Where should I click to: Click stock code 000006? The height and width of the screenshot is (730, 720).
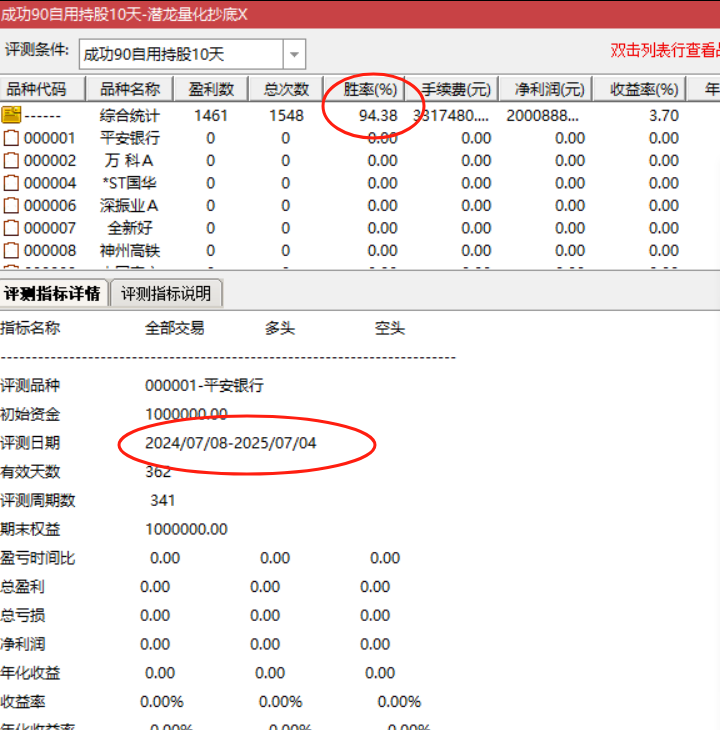pyautogui.click(x=50, y=205)
